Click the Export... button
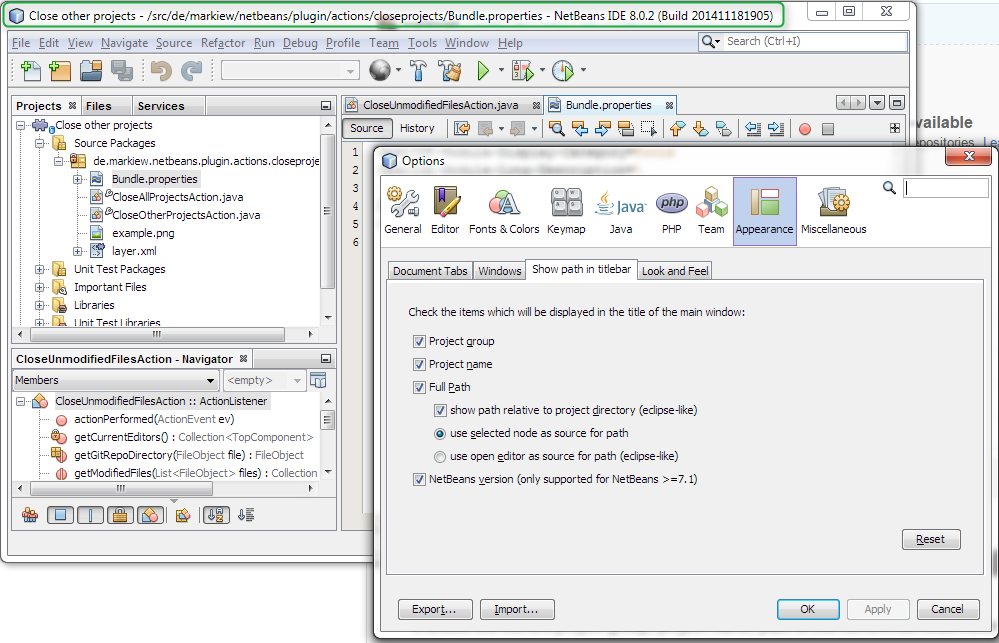The height and width of the screenshot is (643, 999). pos(435,609)
